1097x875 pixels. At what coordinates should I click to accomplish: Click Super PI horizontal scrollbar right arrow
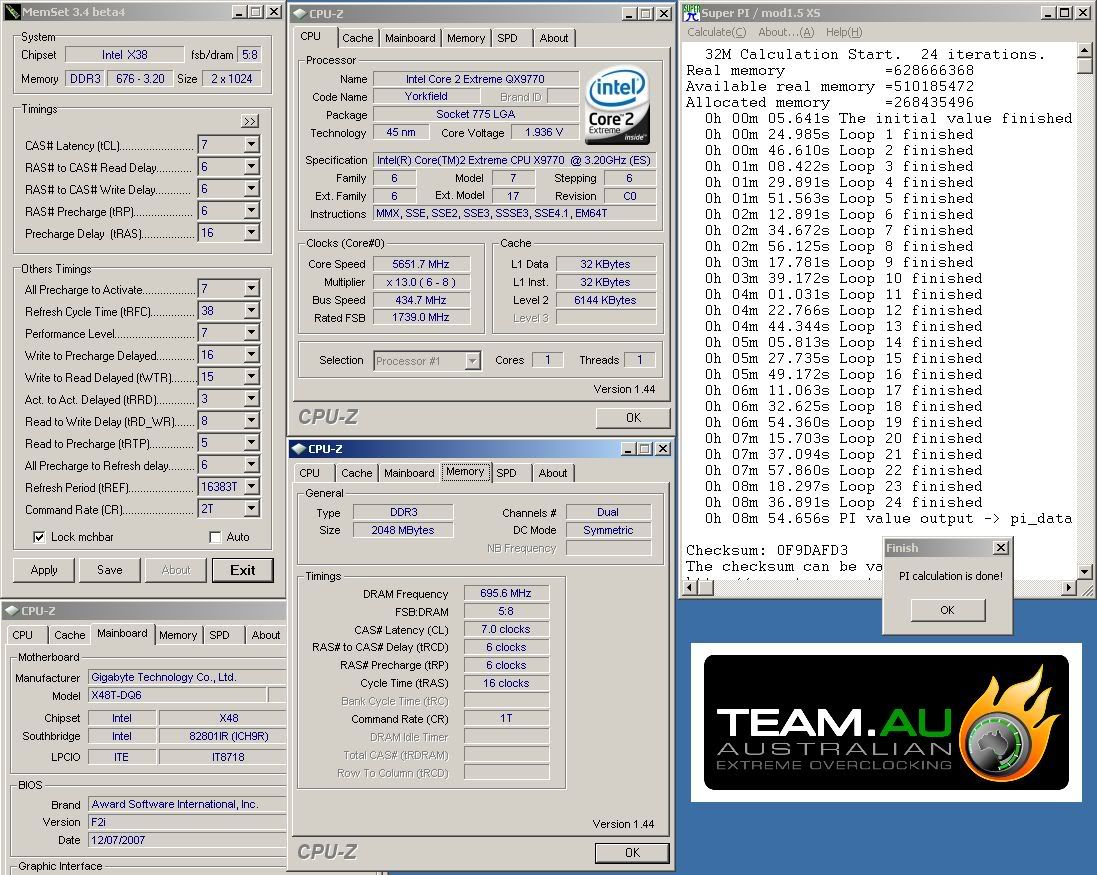click(1068, 588)
